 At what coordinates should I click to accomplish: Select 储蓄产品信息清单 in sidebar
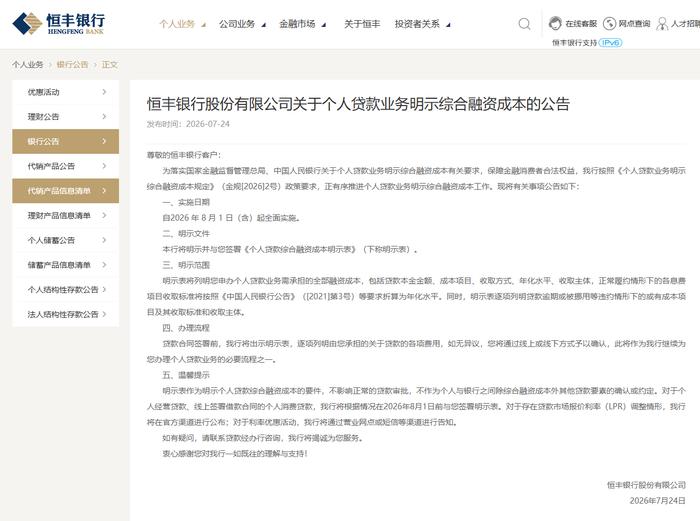[66, 265]
